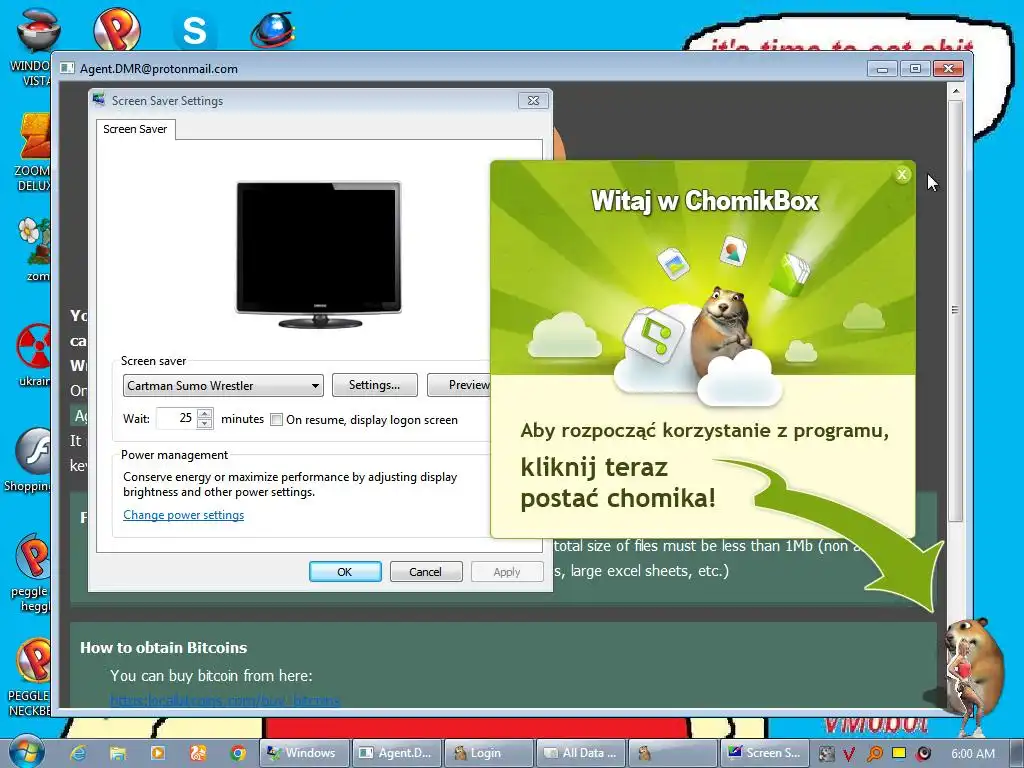
Task: Open screen saver Settings...
Action: (x=374, y=385)
